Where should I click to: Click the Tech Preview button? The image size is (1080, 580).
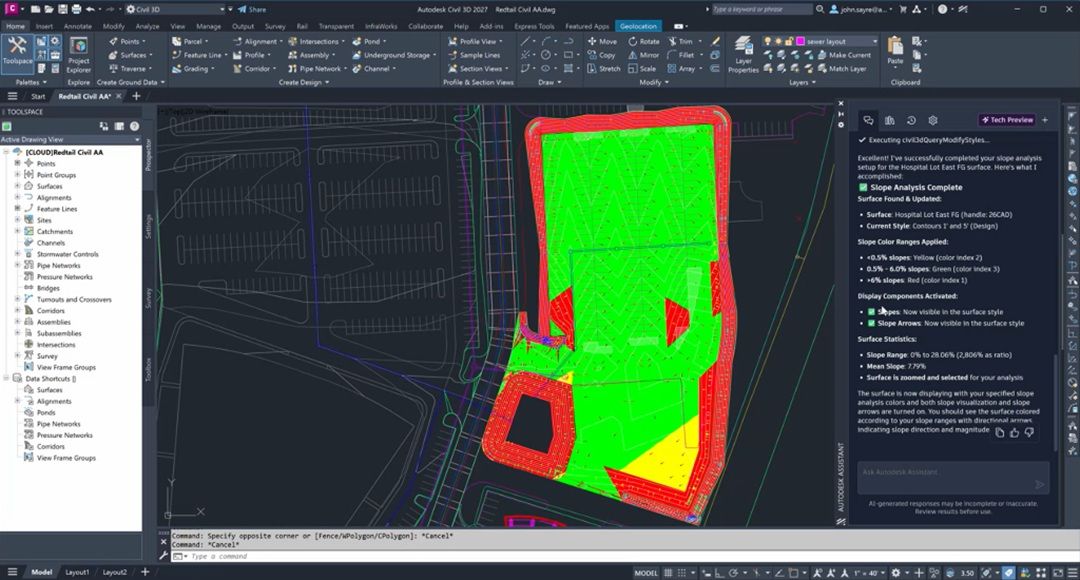pos(1008,120)
